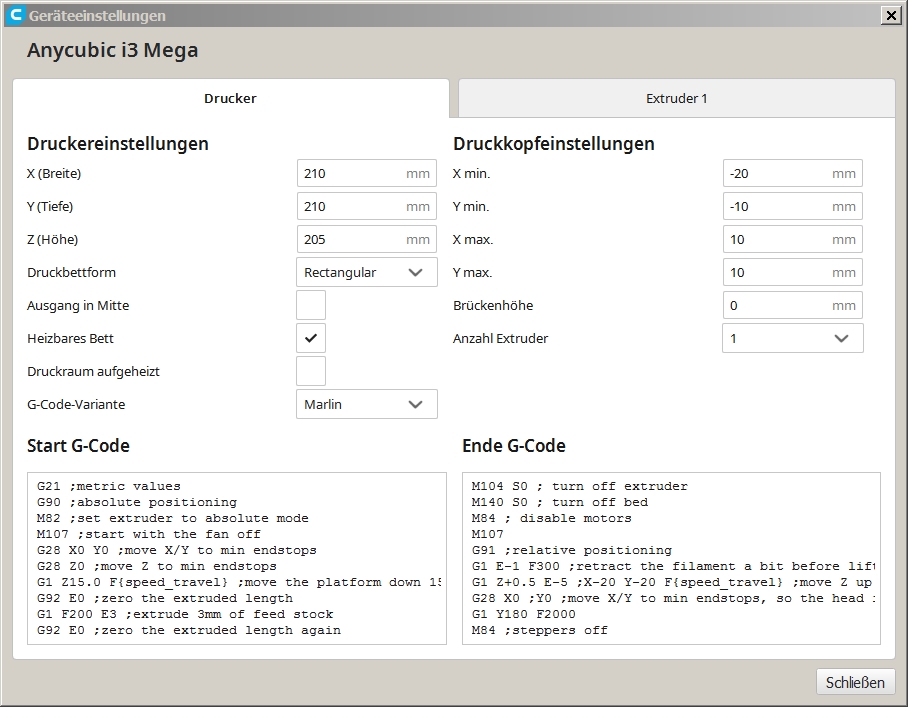Focus the Y (Tiefe) value field
This screenshot has height=707, width=908.
click(x=350, y=206)
